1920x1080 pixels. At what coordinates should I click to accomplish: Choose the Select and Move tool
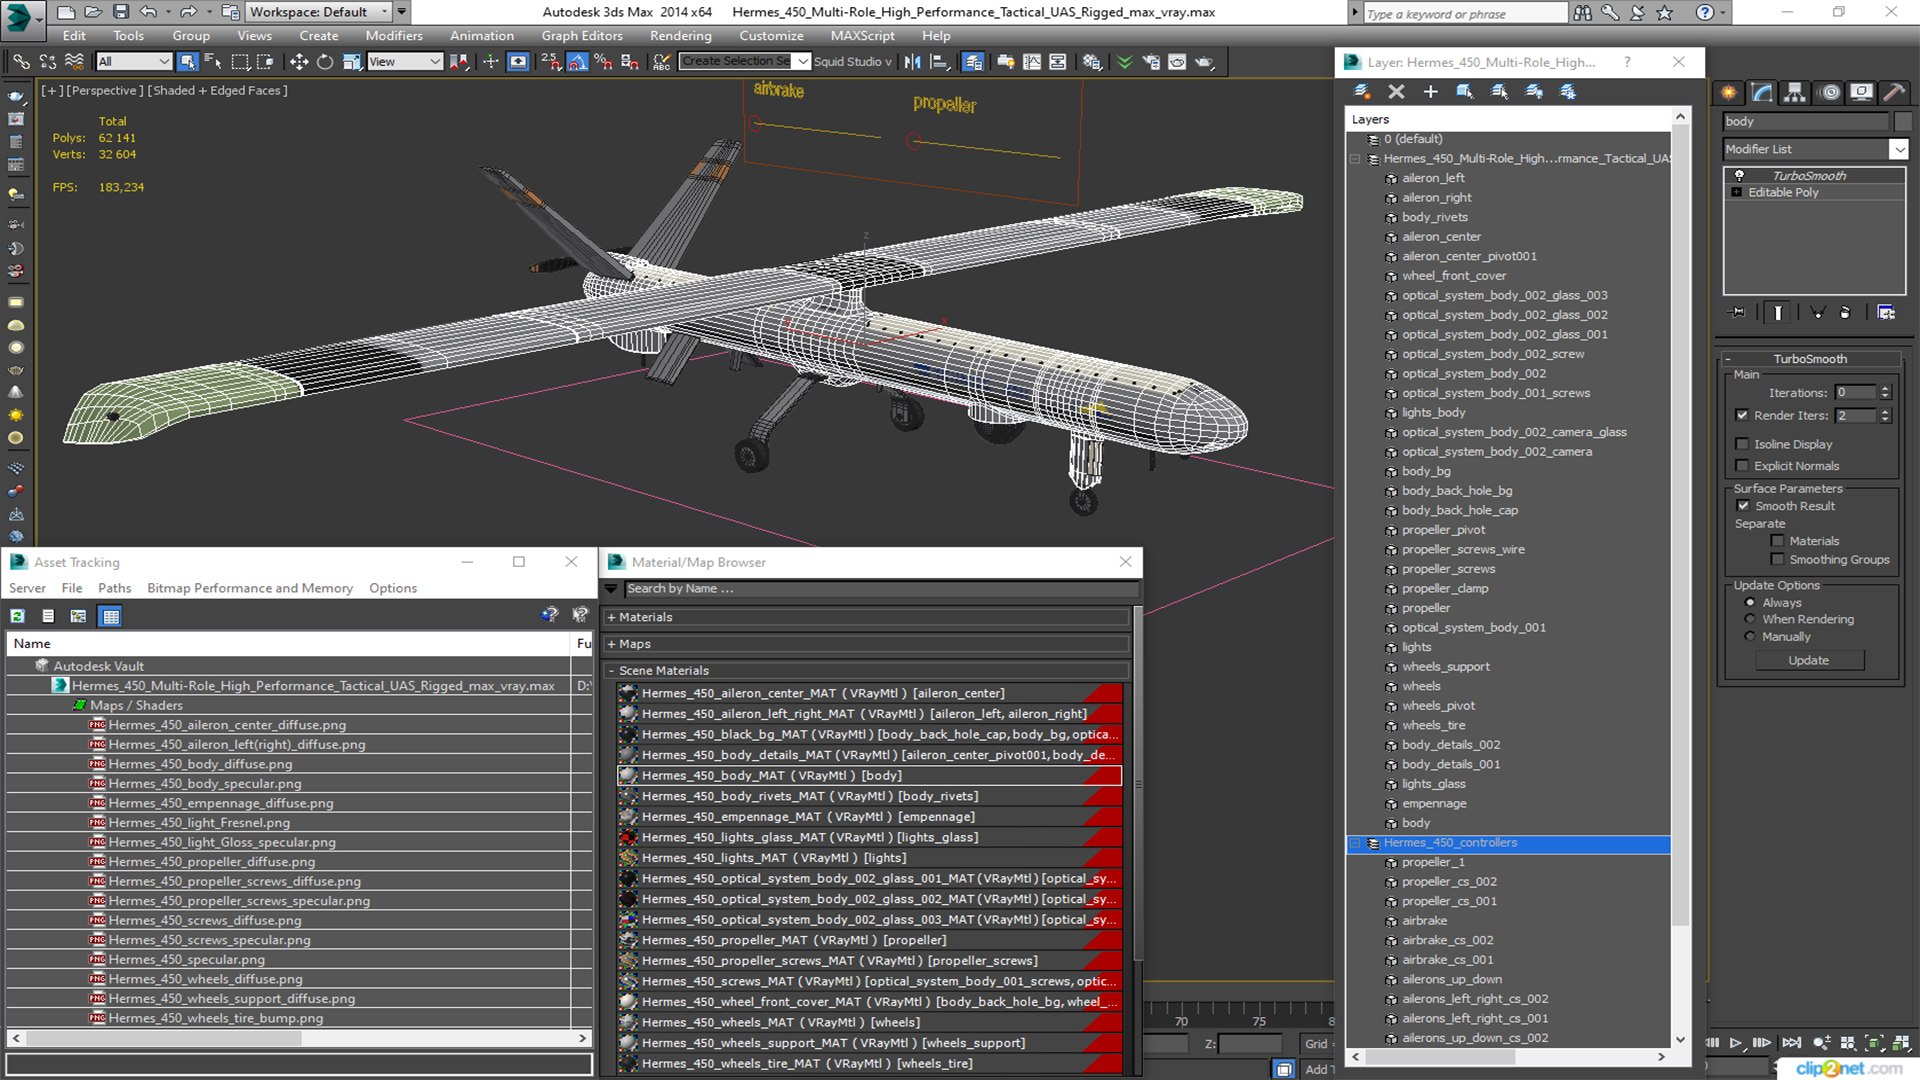[x=298, y=62]
